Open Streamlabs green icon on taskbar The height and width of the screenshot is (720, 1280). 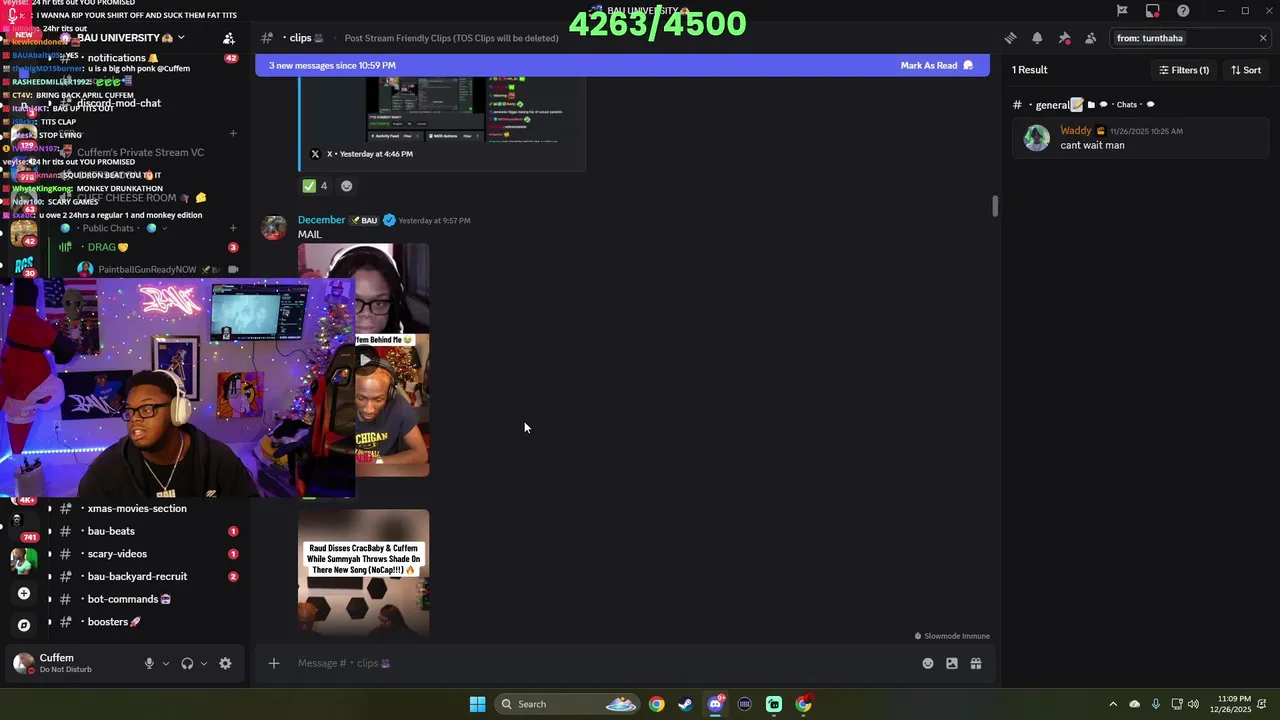click(774, 704)
